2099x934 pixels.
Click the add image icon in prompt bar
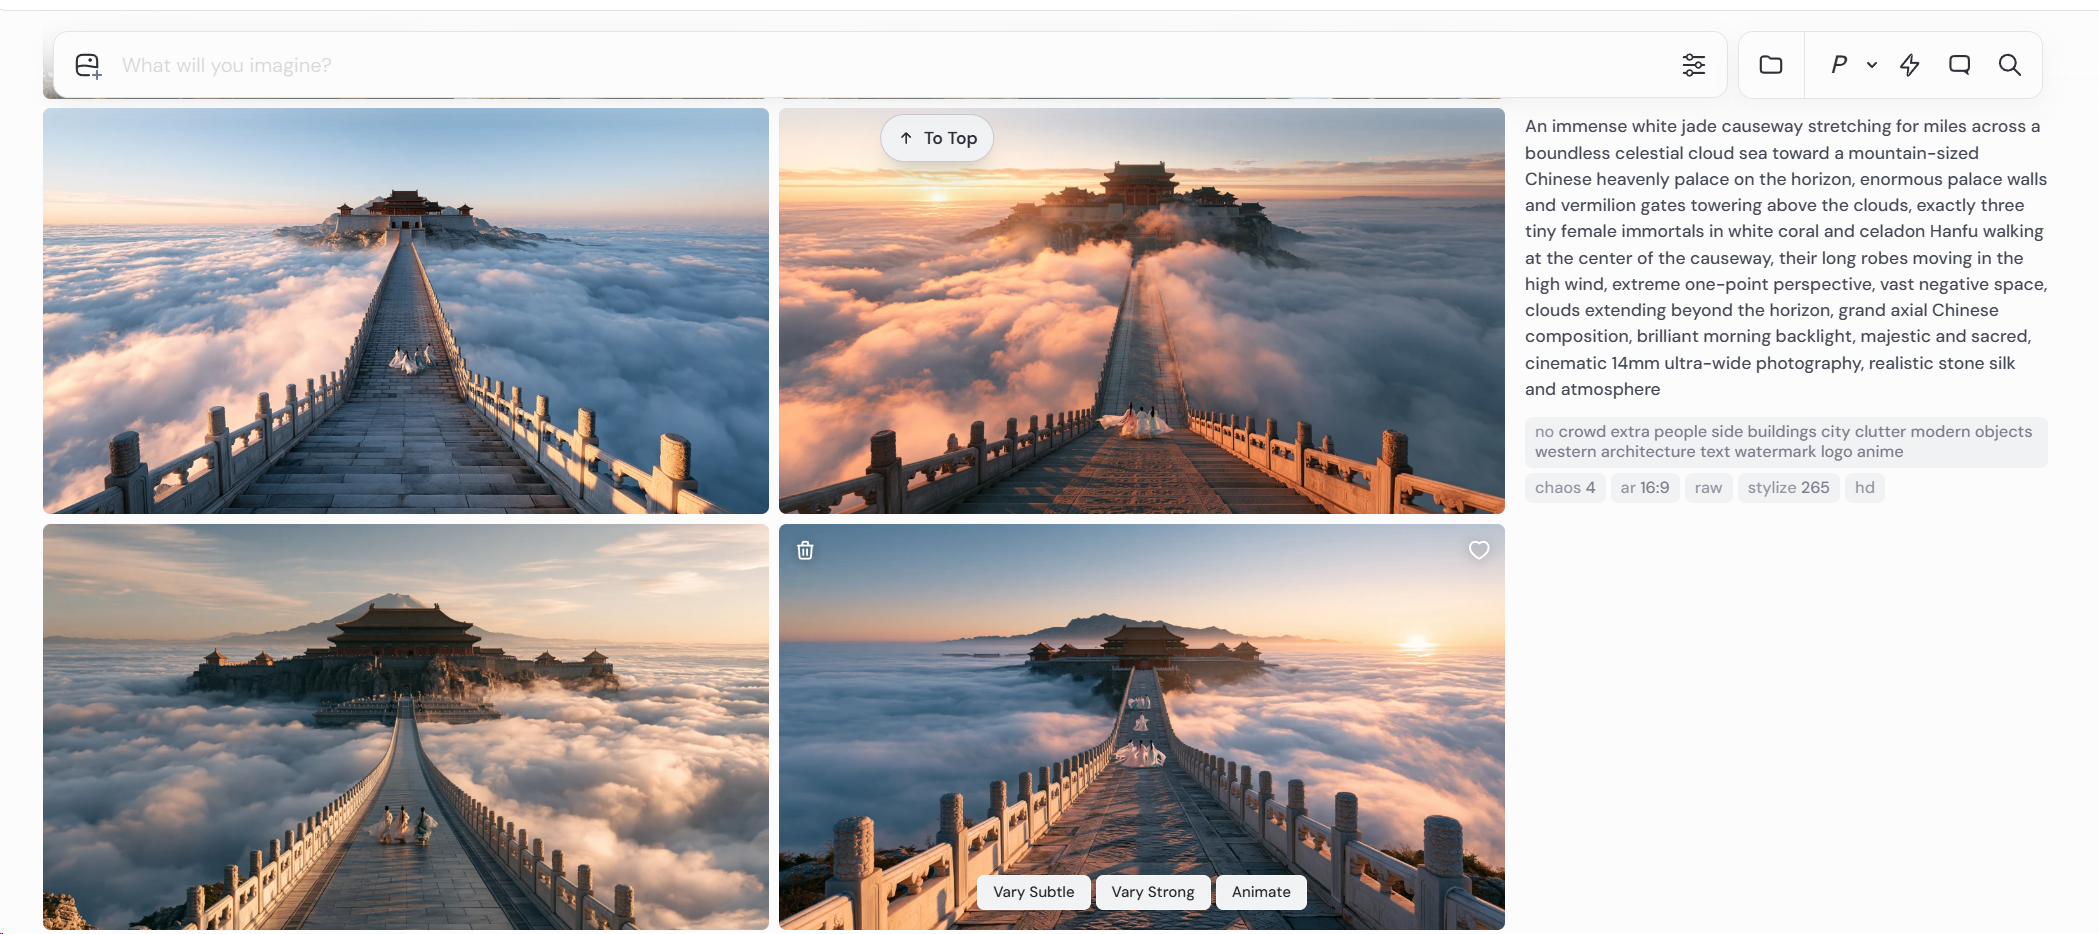pyautogui.click(x=88, y=66)
